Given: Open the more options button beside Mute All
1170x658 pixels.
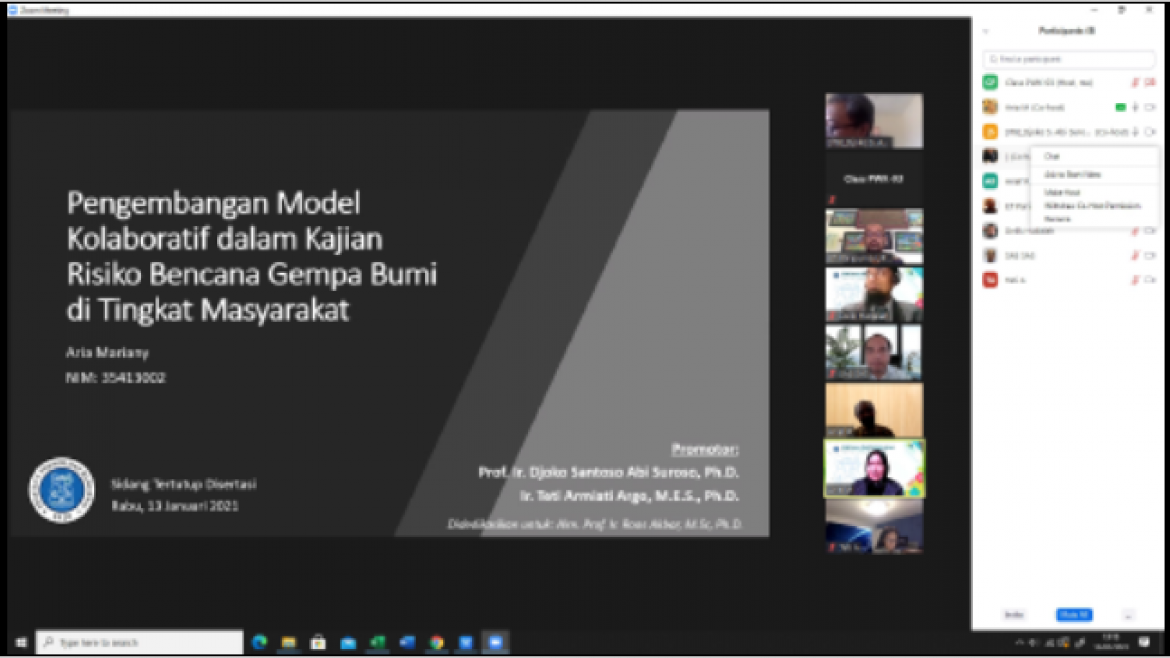Looking at the screenshot, I should point(1128,615).
